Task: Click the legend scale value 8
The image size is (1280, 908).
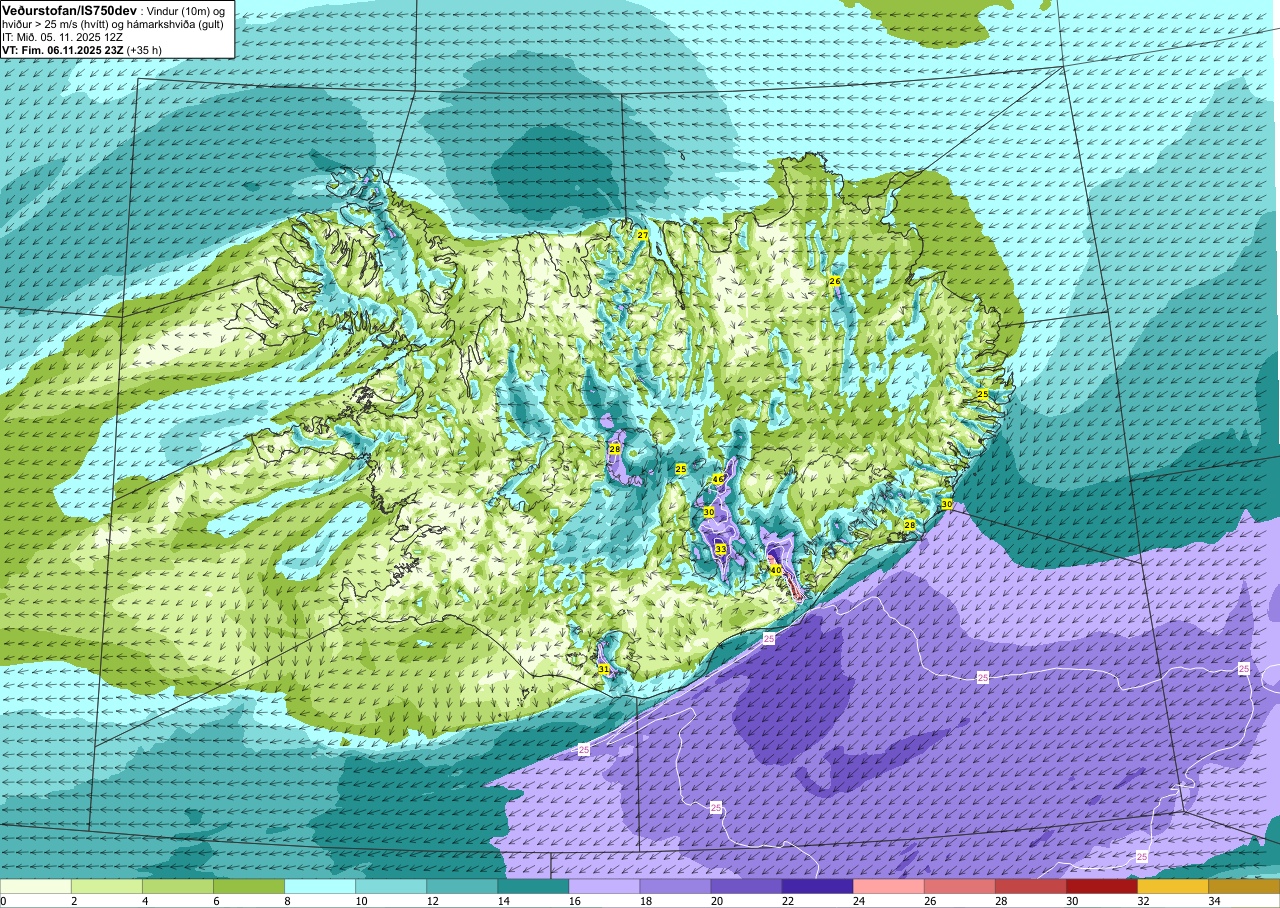Action: pyautogui.click(x=285, y=901)
